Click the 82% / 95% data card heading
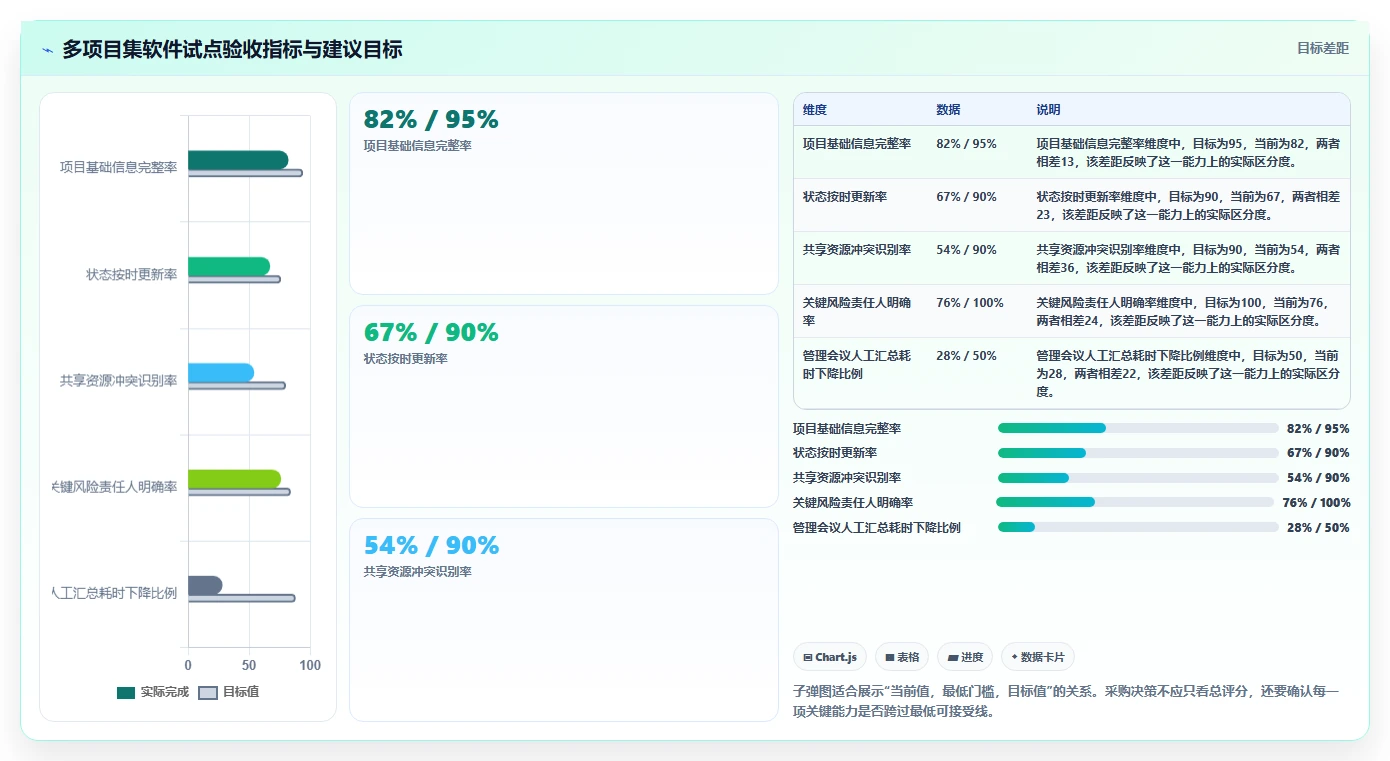 [431, 119]
